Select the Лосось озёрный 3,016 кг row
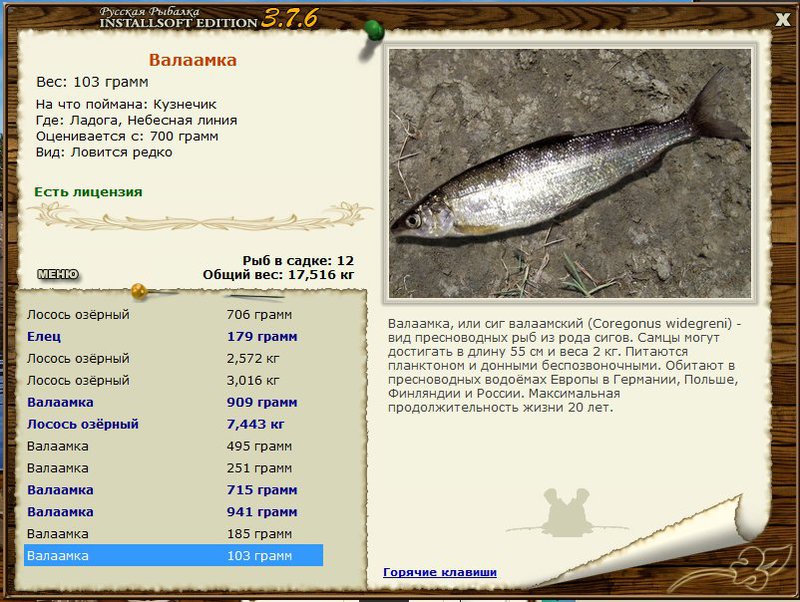Image resolution: width=800 pixels, height=602 pixels. (x=173, y=380)
